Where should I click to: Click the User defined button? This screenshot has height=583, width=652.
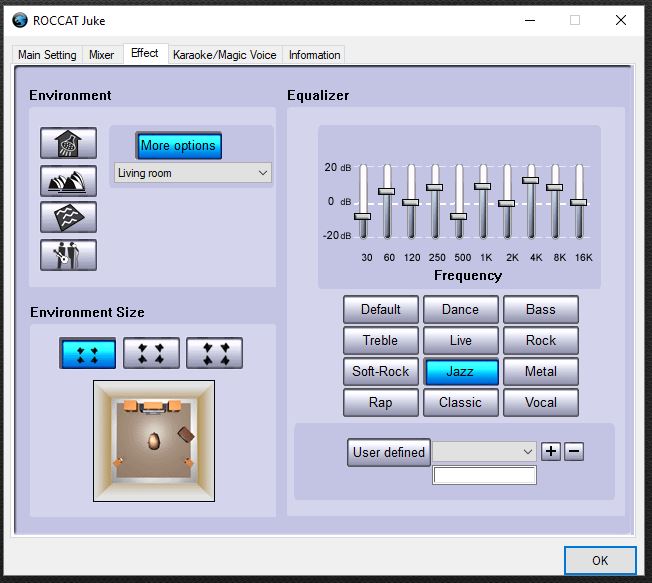pos(389,452)
